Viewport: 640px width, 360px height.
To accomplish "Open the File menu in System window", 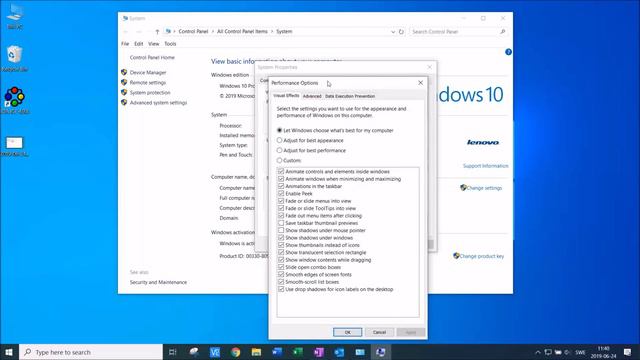I will coord(125,44).
